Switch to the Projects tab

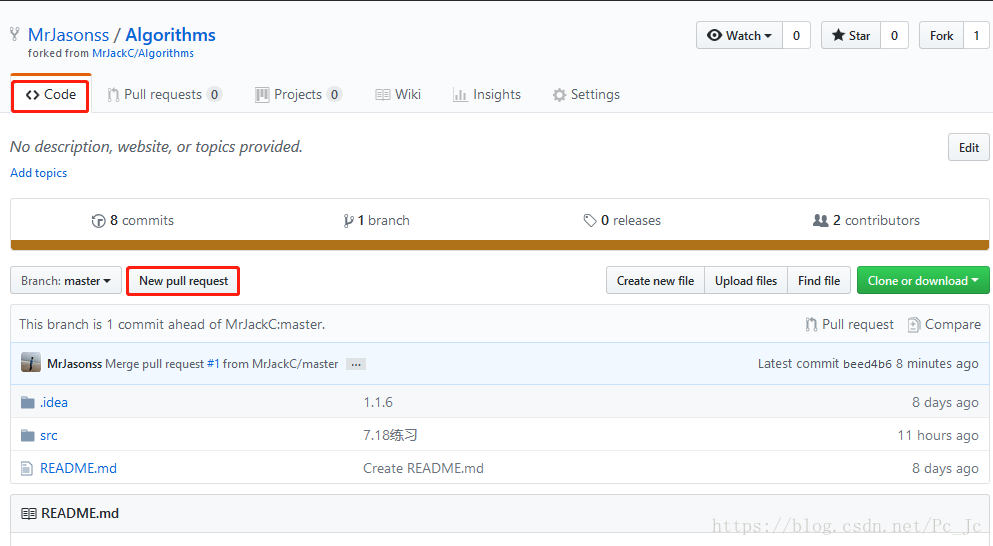(x=298, y=95)
